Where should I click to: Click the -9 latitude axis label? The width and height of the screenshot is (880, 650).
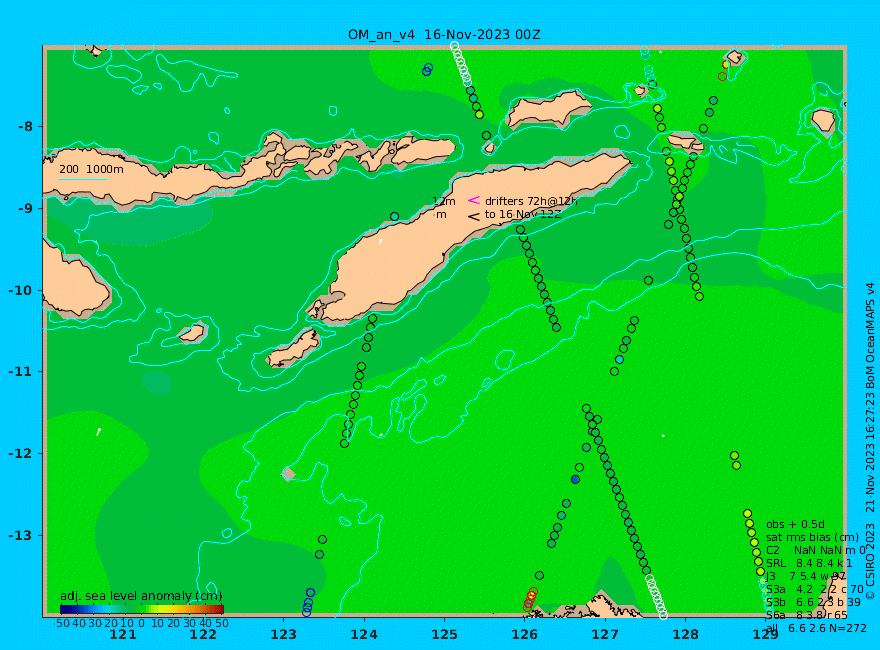[x=25, y=208]
